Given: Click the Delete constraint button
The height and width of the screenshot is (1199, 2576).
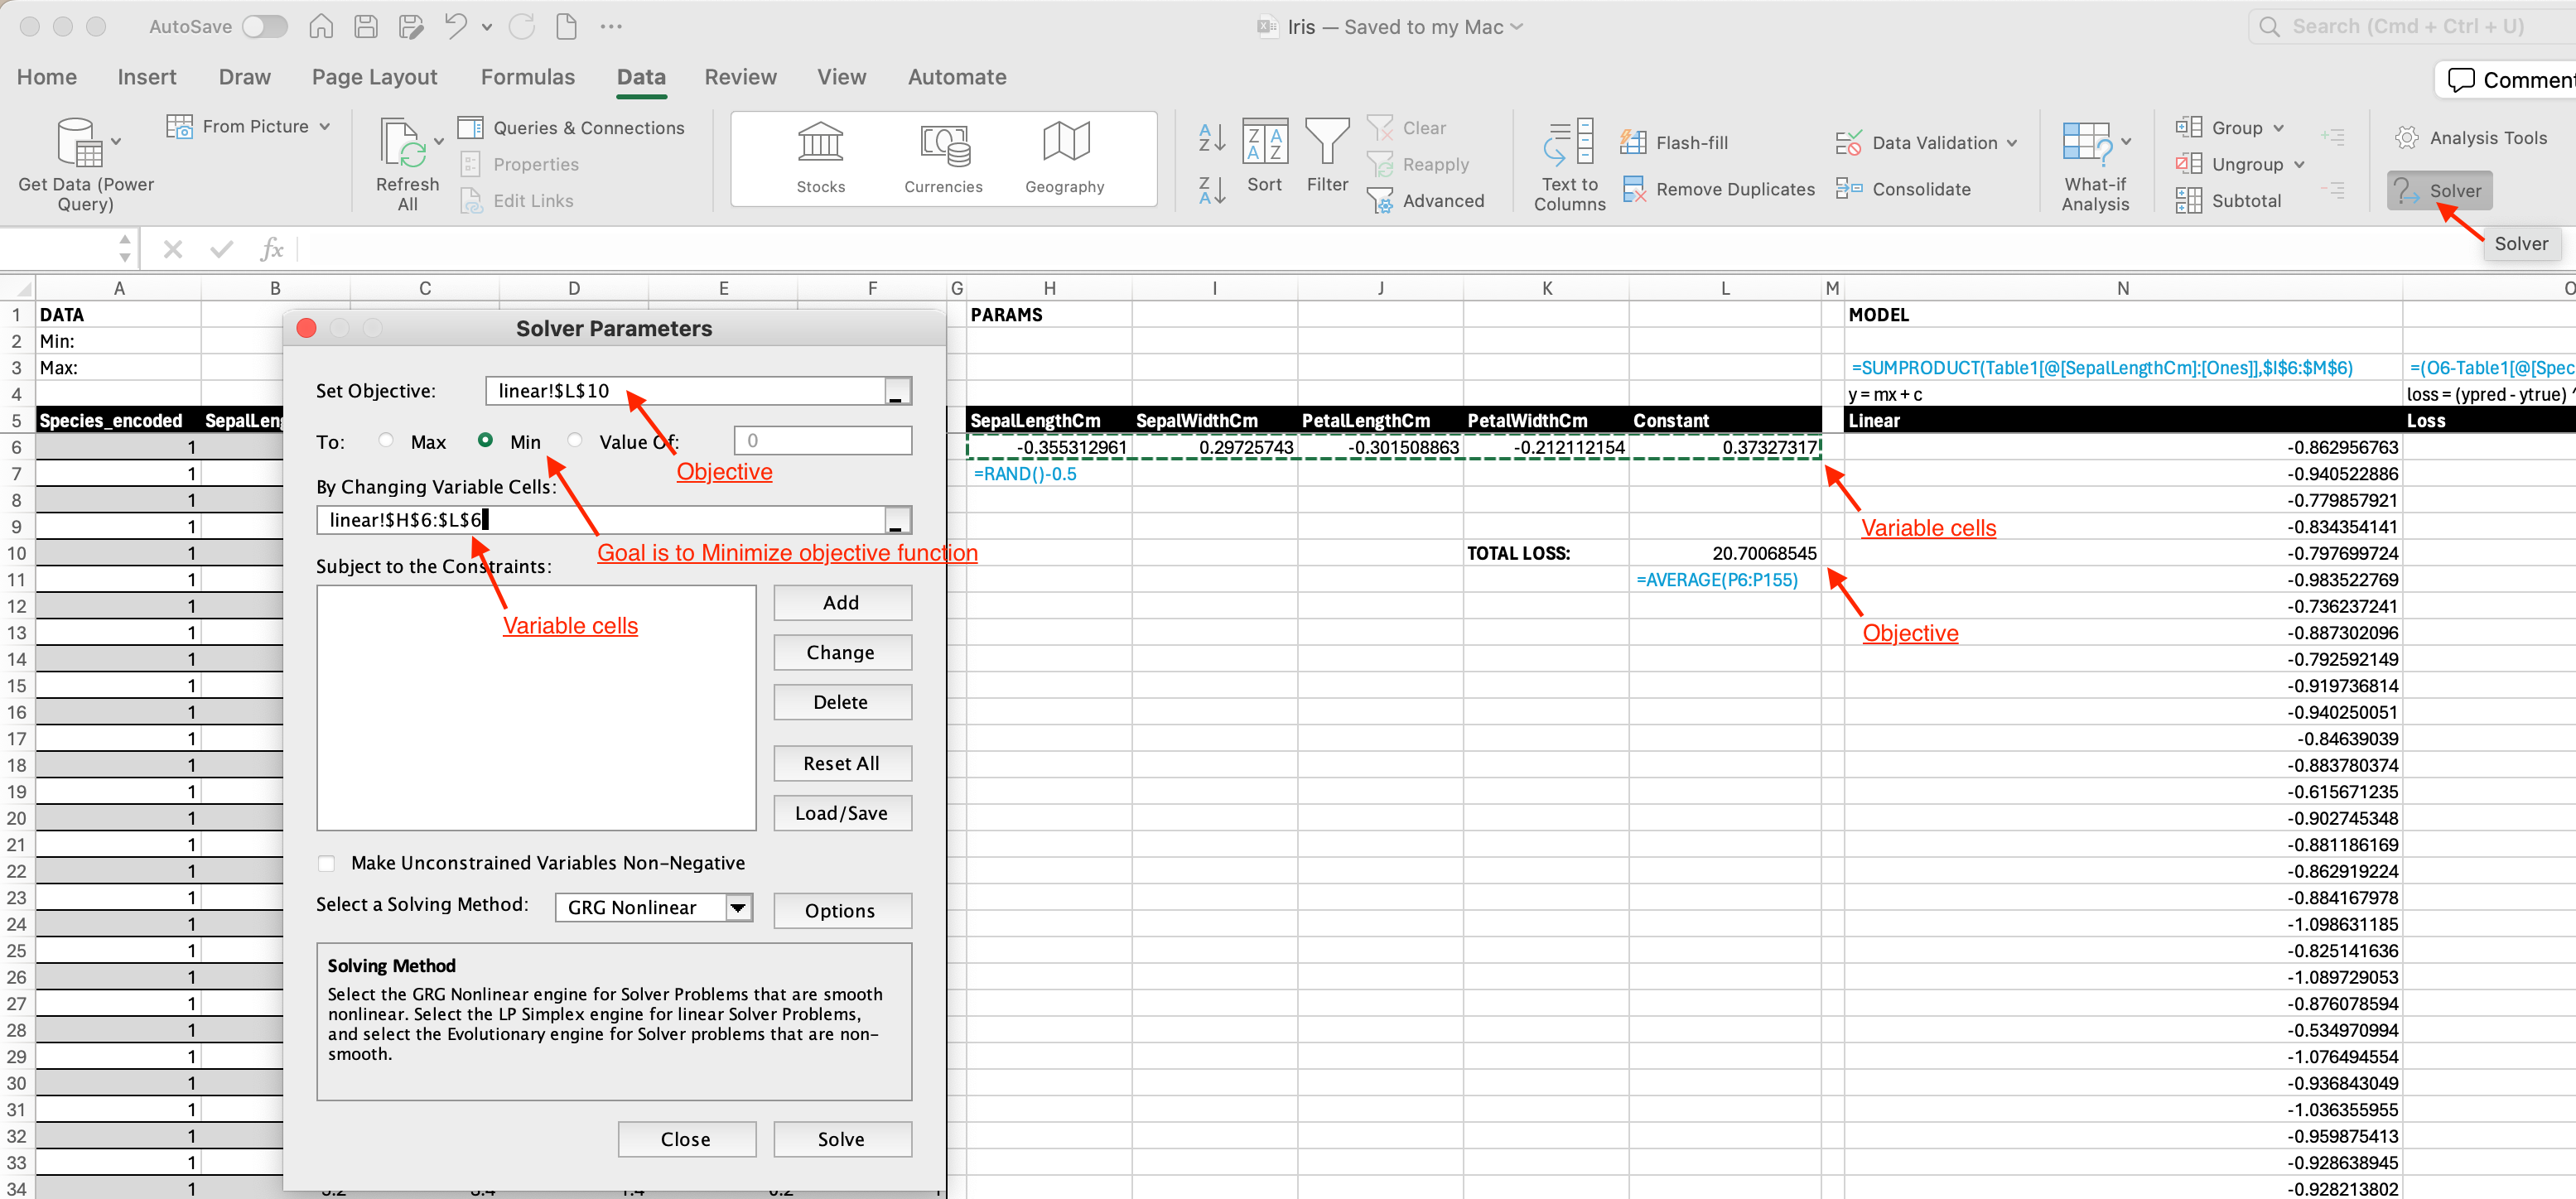Looking at the screenshot, I should pos(842,702).
